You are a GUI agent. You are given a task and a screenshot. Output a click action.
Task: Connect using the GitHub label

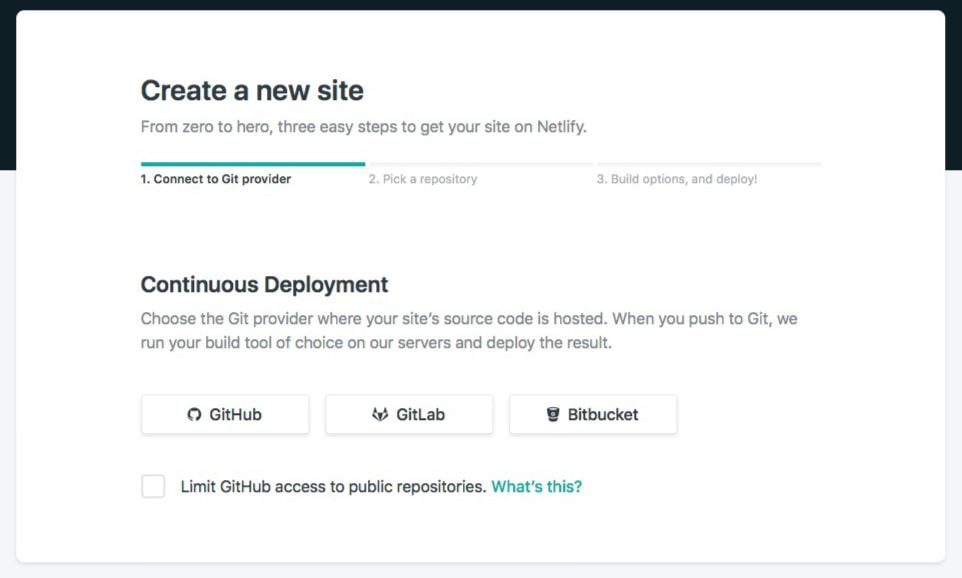[236, 415]
